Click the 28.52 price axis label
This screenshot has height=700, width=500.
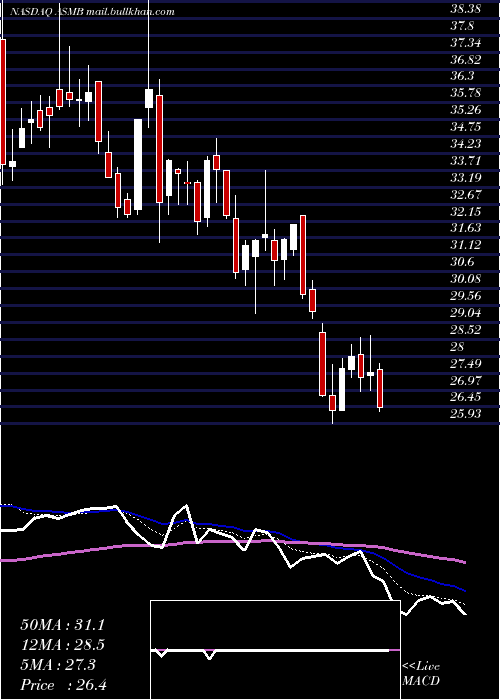466,329
